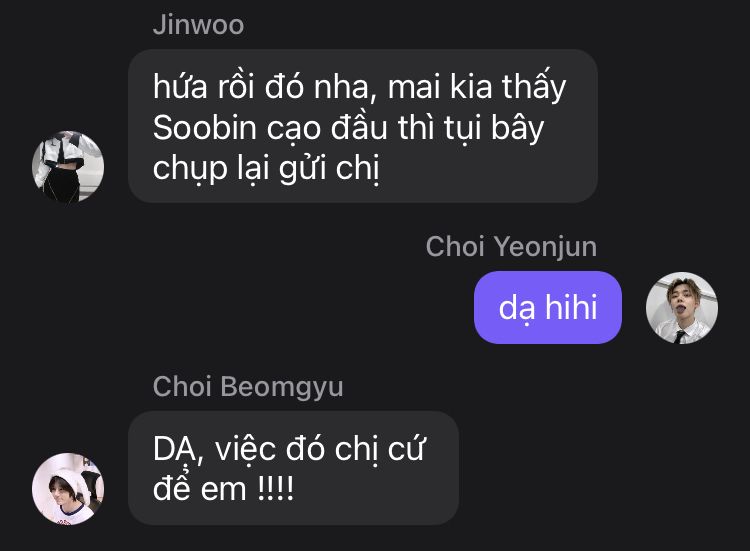
Task: Tap the purple "dạ hihi" bubble
Action: tap(548, 308)
